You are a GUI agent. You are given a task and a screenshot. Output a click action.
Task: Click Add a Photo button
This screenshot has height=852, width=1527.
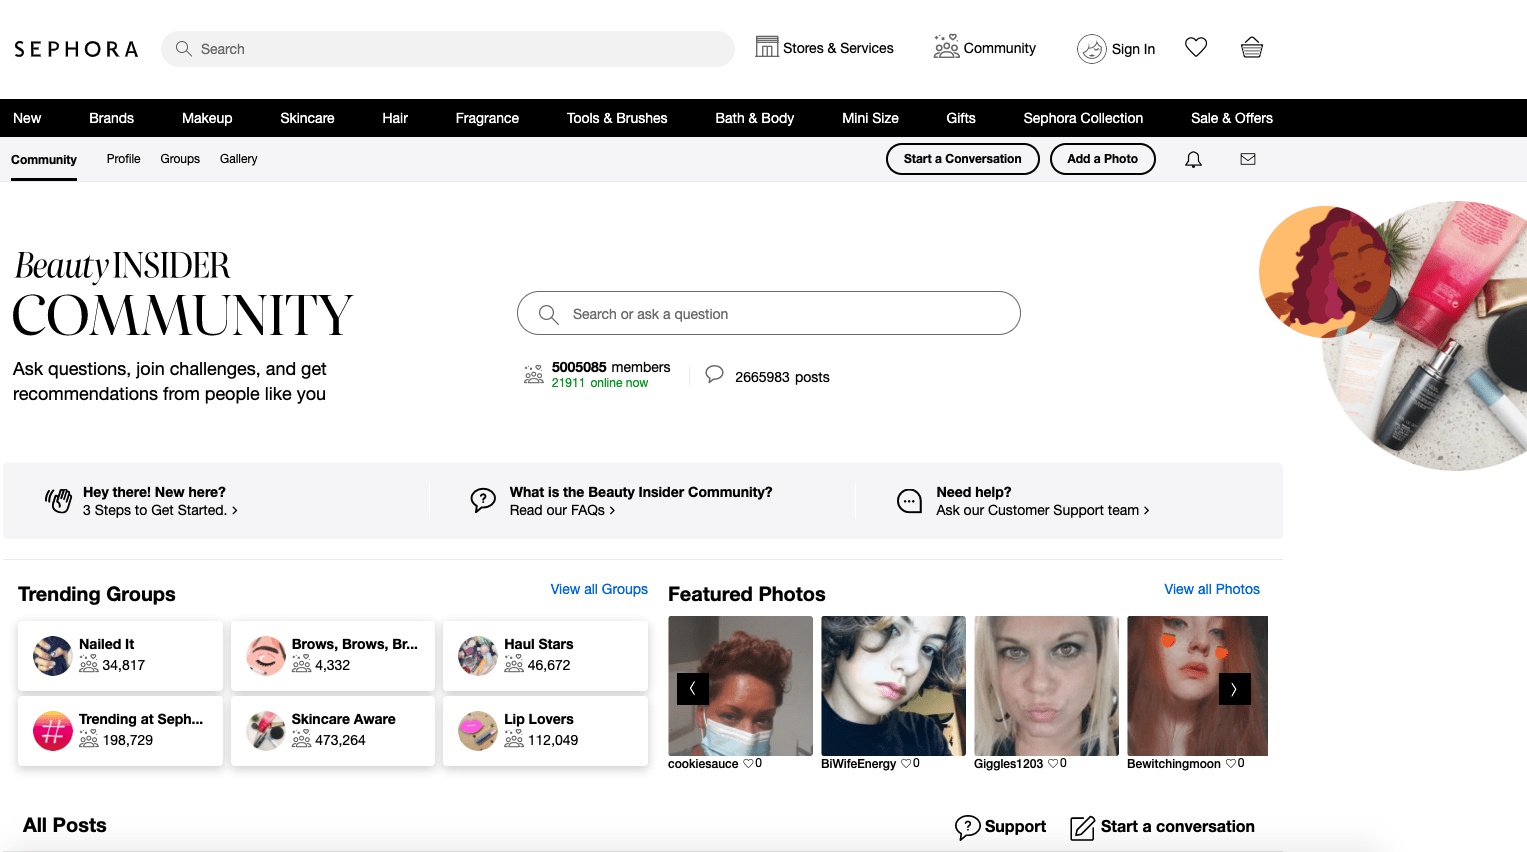(x=1103, y=159)
